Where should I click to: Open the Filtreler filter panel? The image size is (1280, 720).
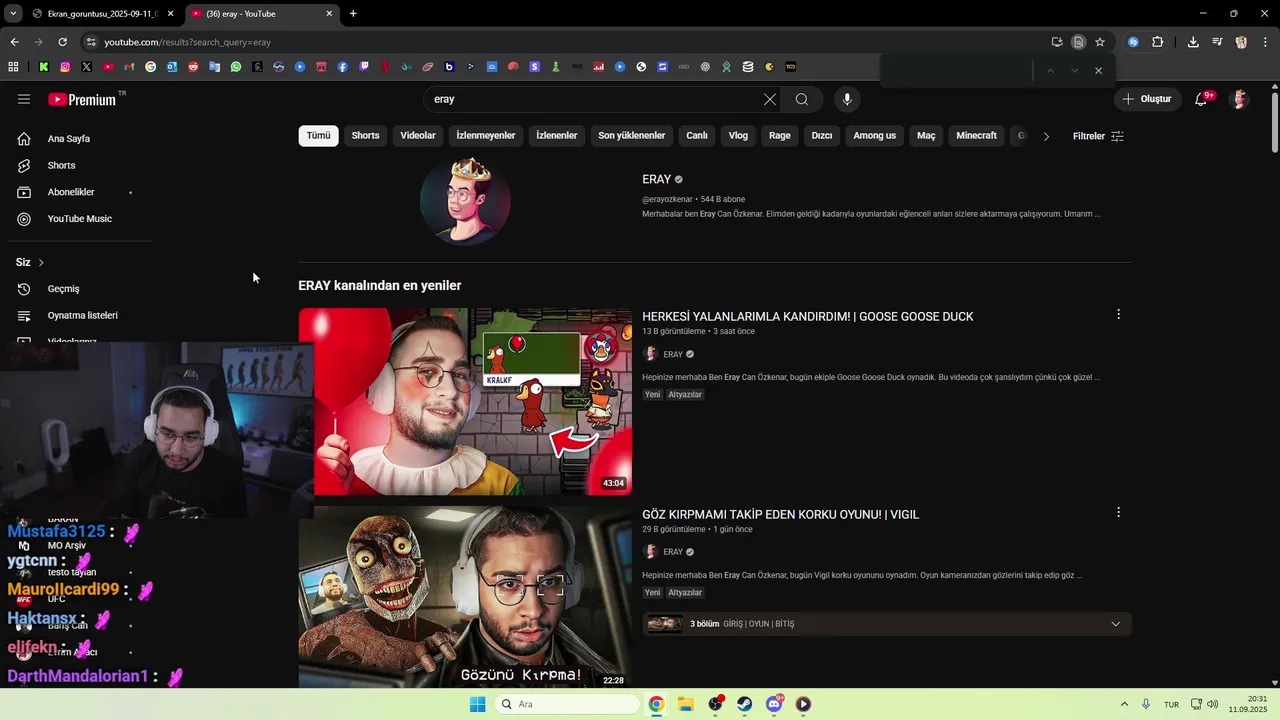coord(1098,136)
